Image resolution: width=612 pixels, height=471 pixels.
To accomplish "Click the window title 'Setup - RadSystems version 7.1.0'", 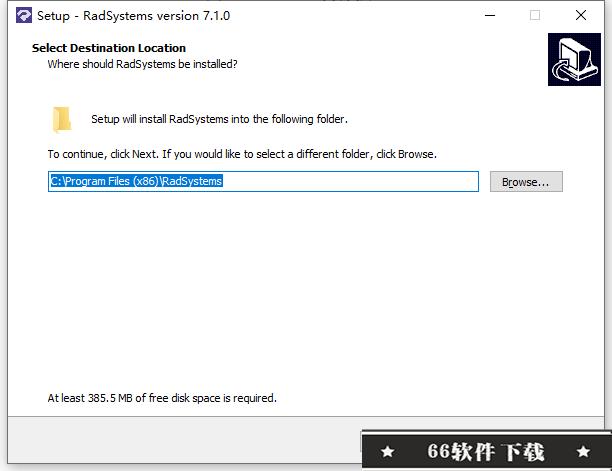I will (133, 16).
